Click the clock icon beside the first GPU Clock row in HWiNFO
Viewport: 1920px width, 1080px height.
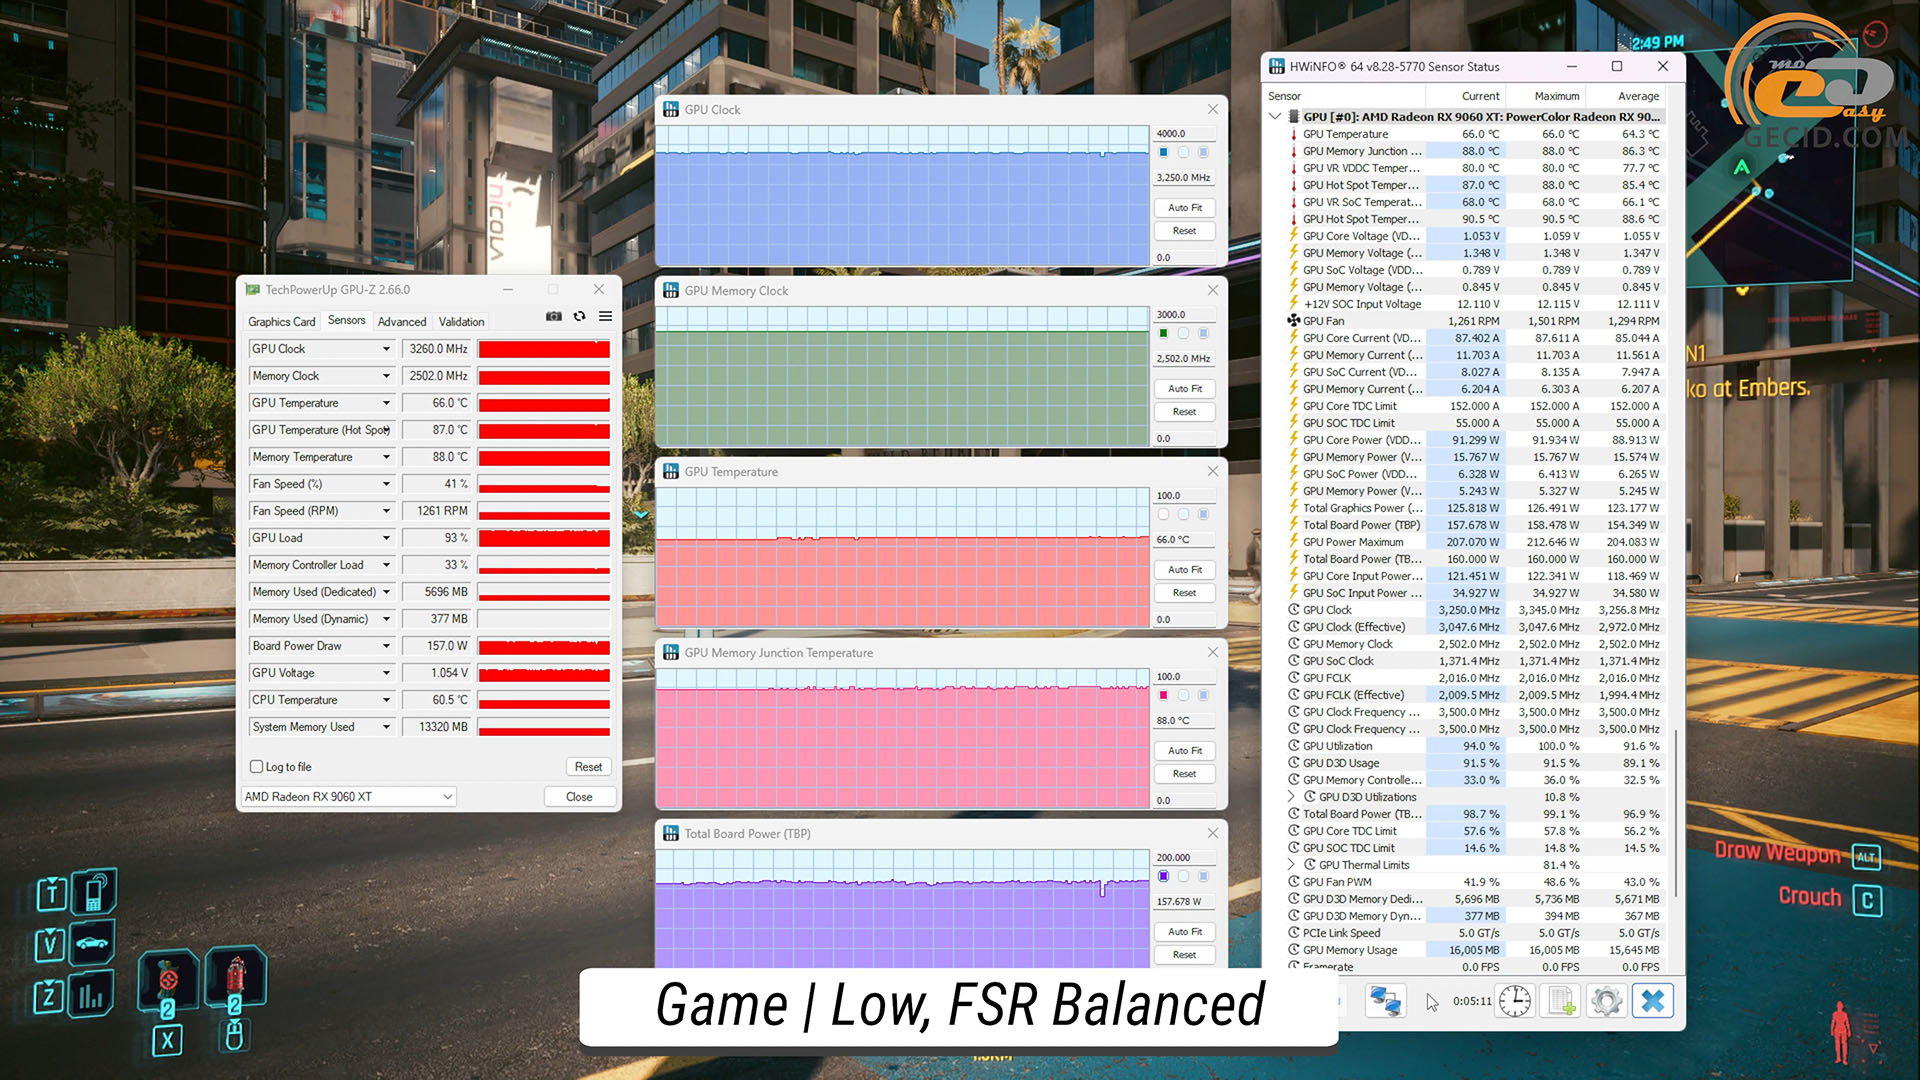point(1294,610)
